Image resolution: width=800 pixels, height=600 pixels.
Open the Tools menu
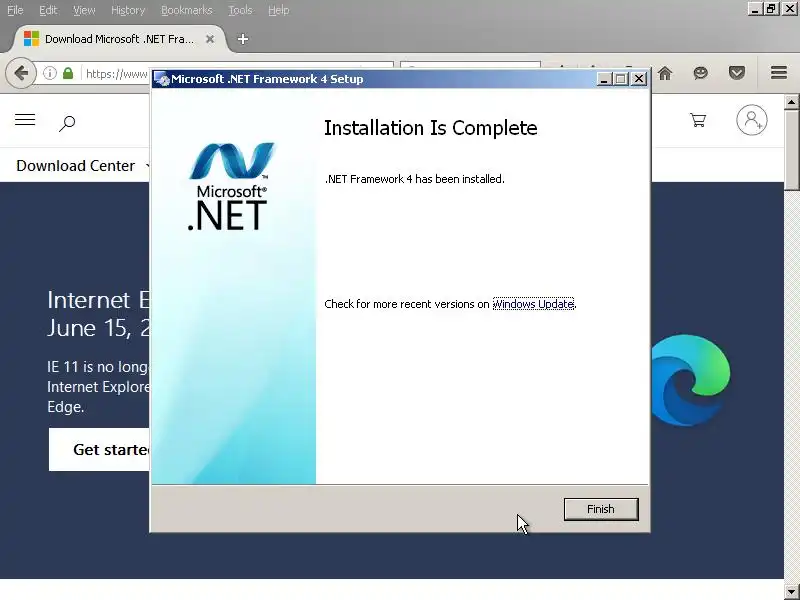(x=240, y=10)
